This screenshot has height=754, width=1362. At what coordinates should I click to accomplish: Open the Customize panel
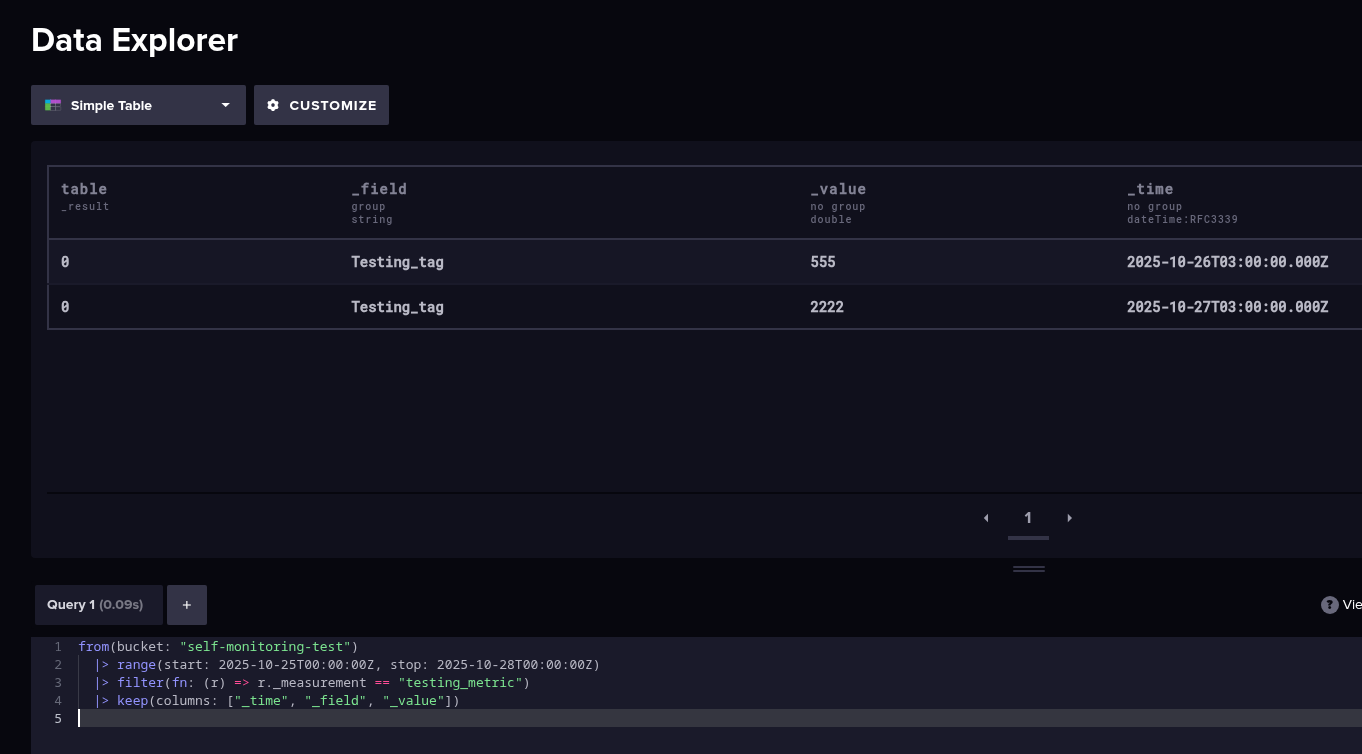[x=321, y=105]
